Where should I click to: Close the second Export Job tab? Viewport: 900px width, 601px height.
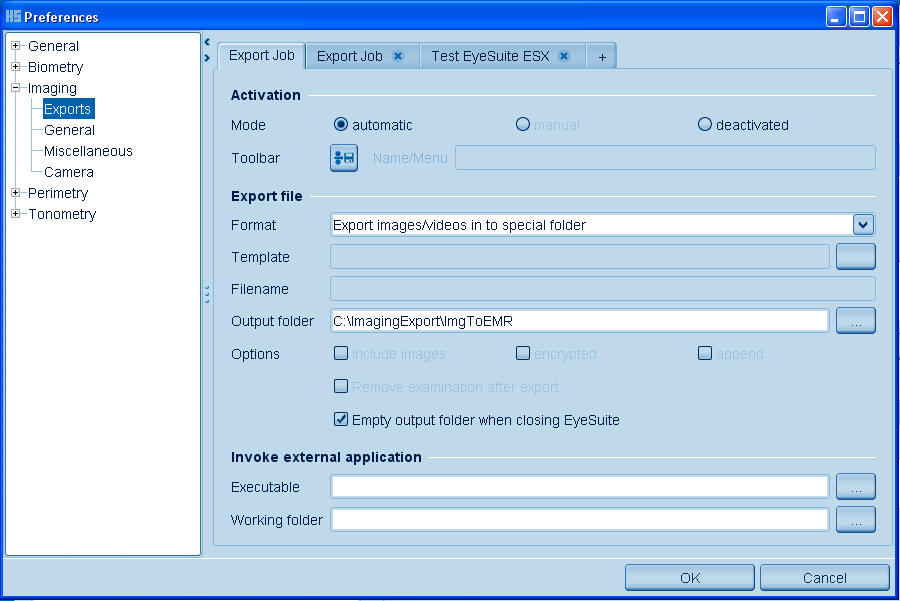398,57
